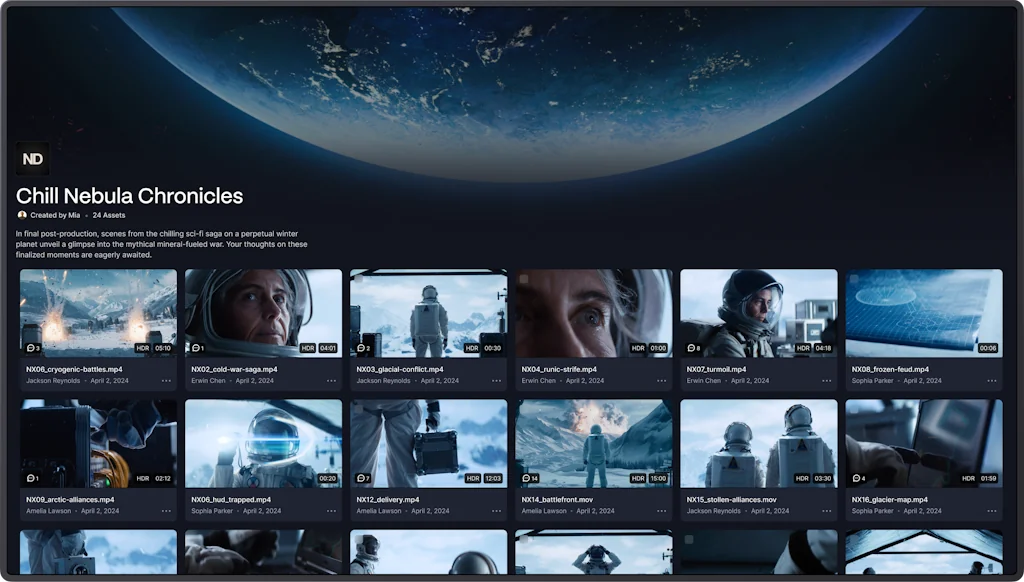1024x582 pixels.
Task: Open the context menu for NX16_glacier-map.mp4
Action: click(991, 511)
